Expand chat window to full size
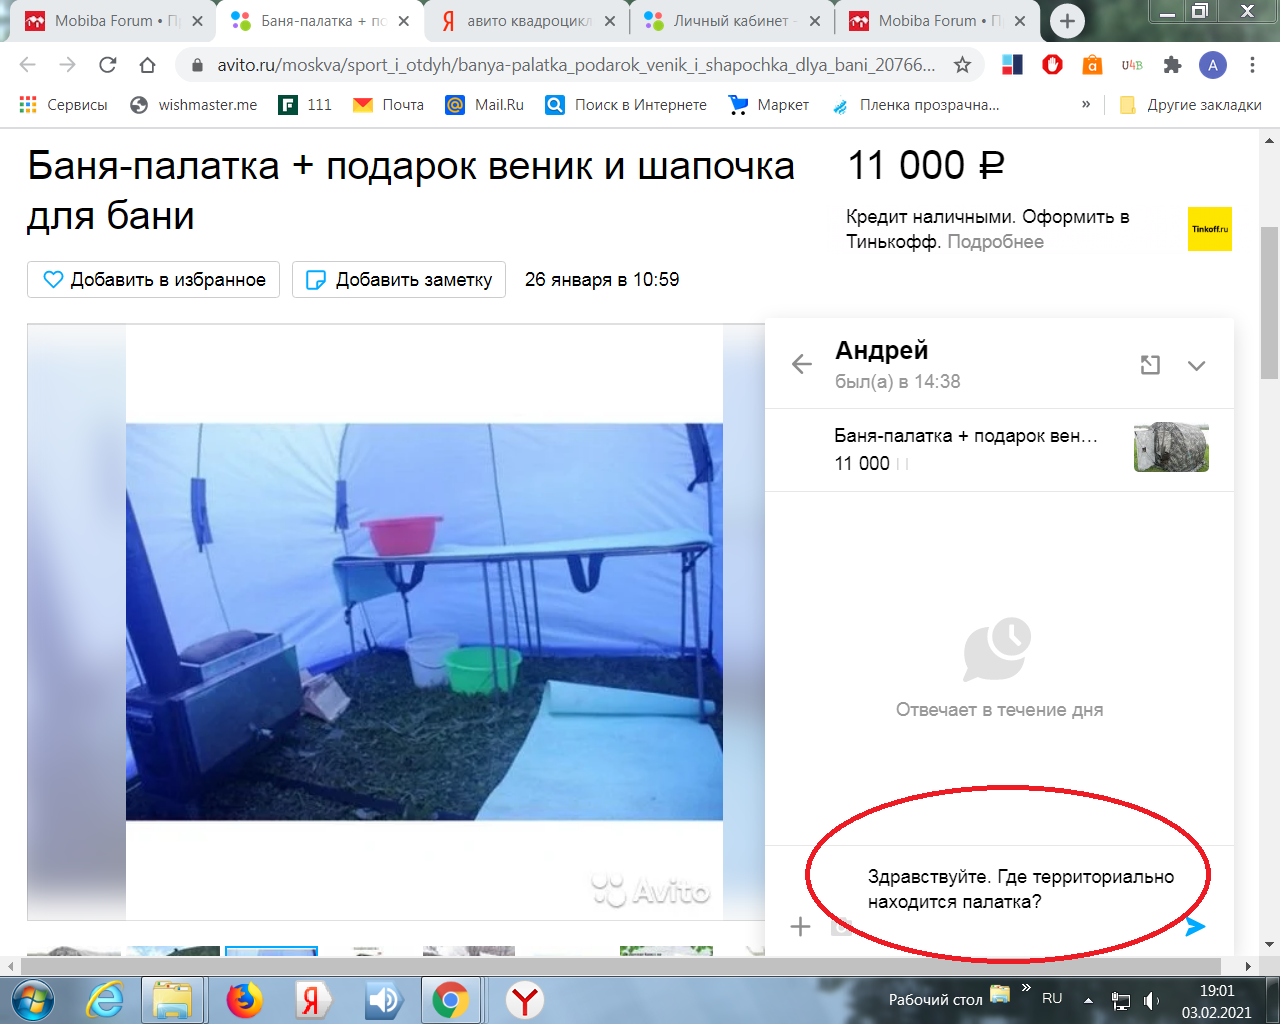1280x1024 pixels. (1150, 365)
